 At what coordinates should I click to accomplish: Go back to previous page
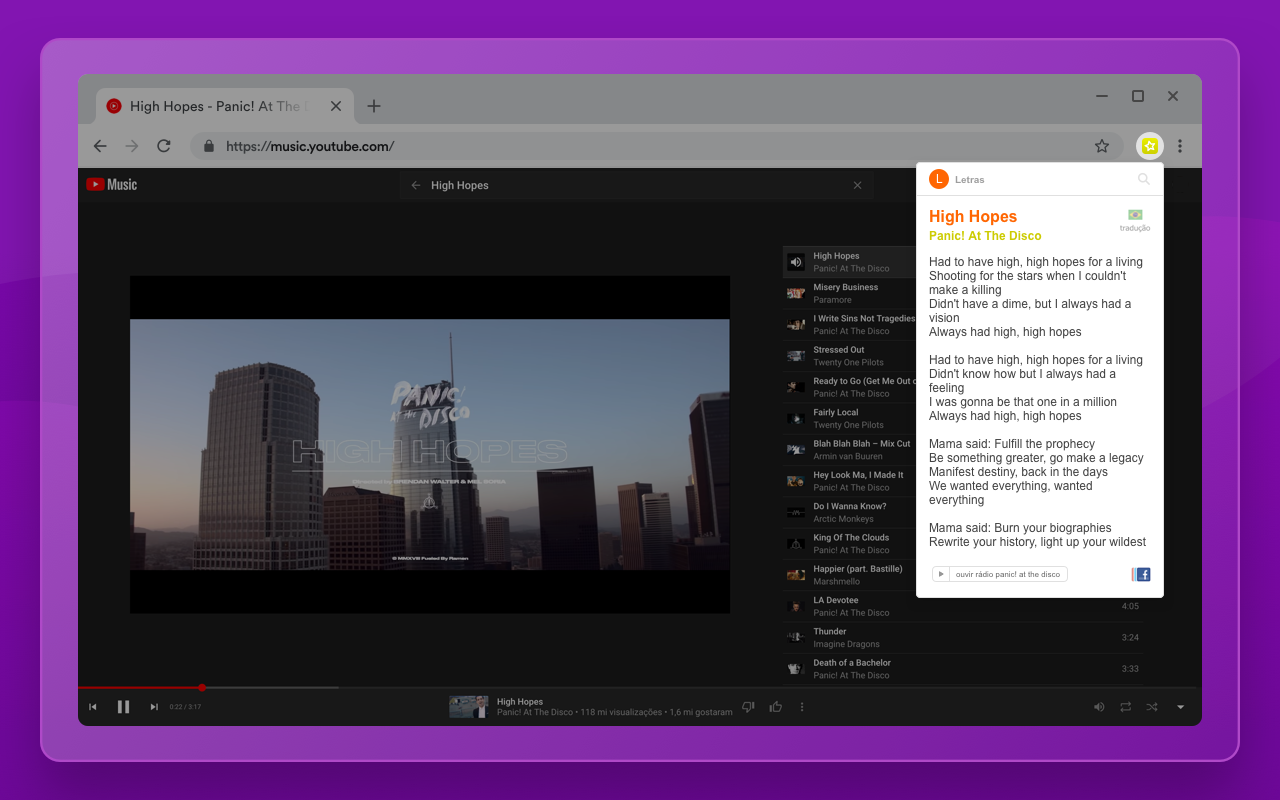coord(100,146)
